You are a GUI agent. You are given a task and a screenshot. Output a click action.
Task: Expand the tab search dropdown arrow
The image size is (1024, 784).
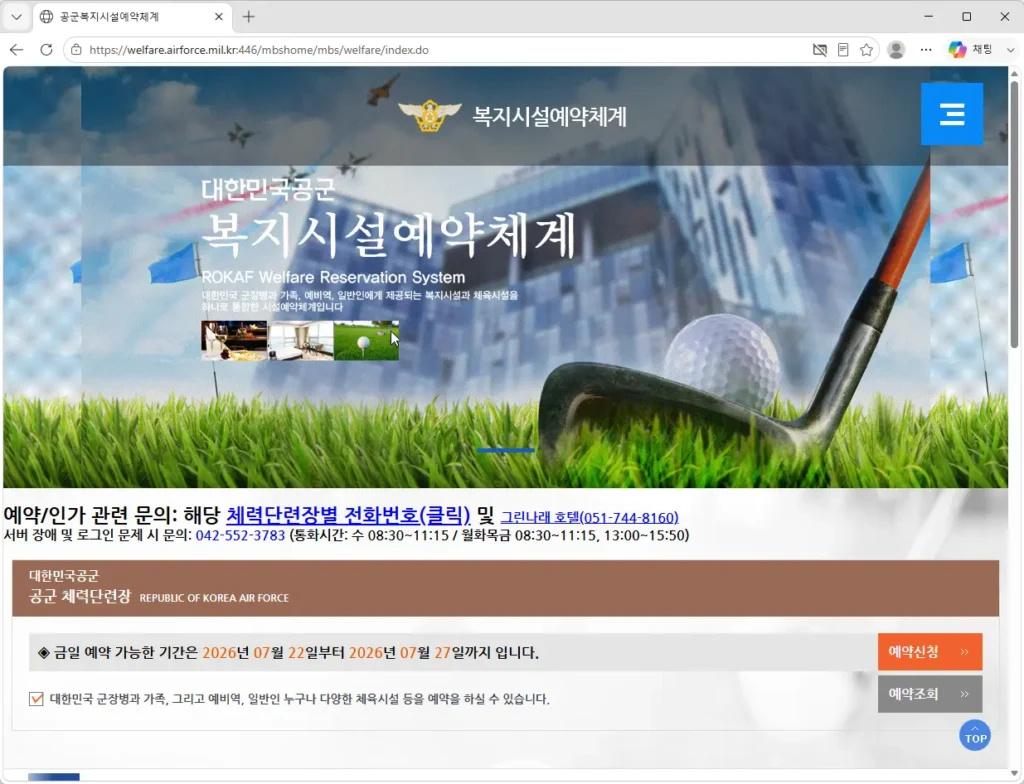pos(17,17)
